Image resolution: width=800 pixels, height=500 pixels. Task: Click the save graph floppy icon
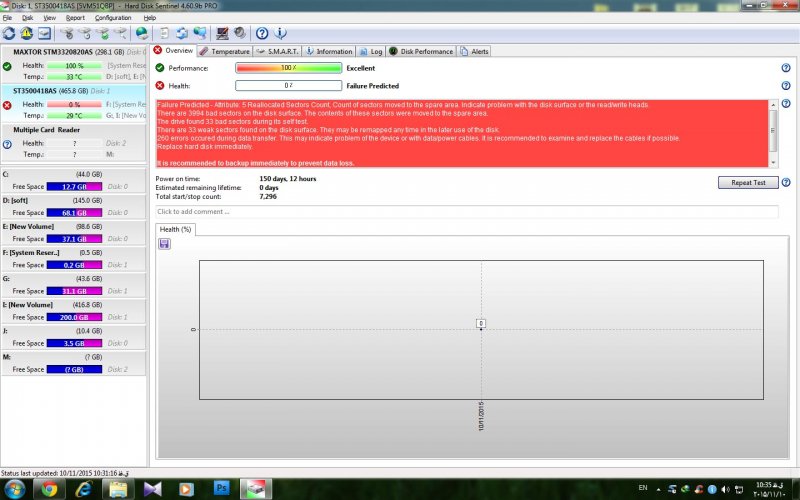pyautogui.click(x=164, y=244)
